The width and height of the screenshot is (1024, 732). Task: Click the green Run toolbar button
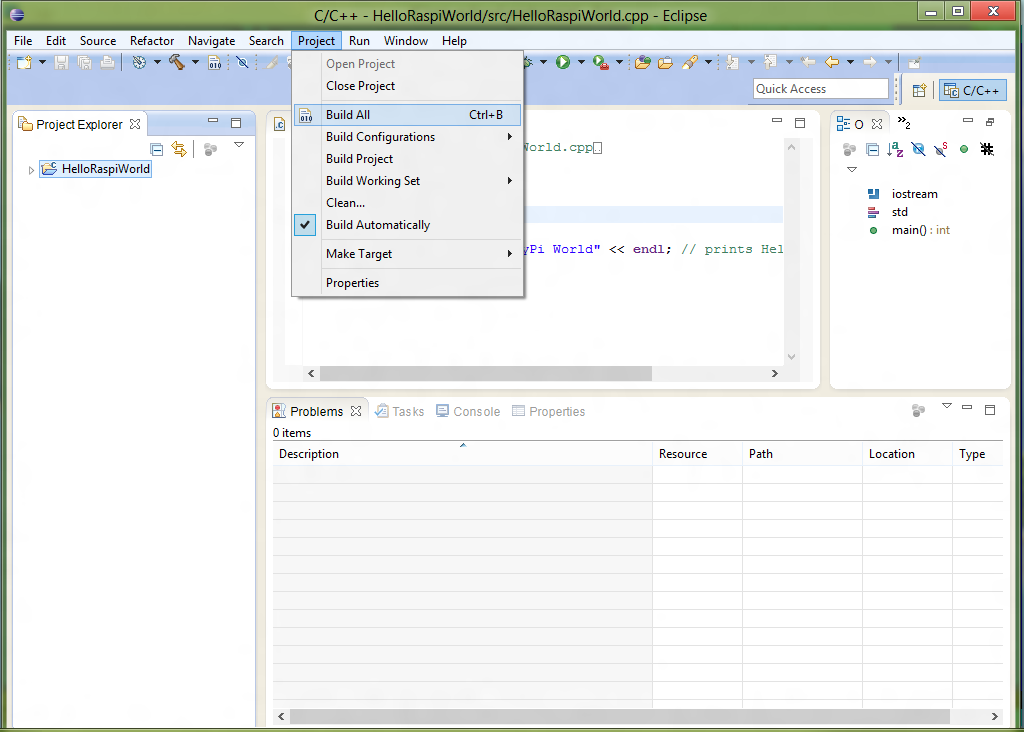click(x=563, y=62)
